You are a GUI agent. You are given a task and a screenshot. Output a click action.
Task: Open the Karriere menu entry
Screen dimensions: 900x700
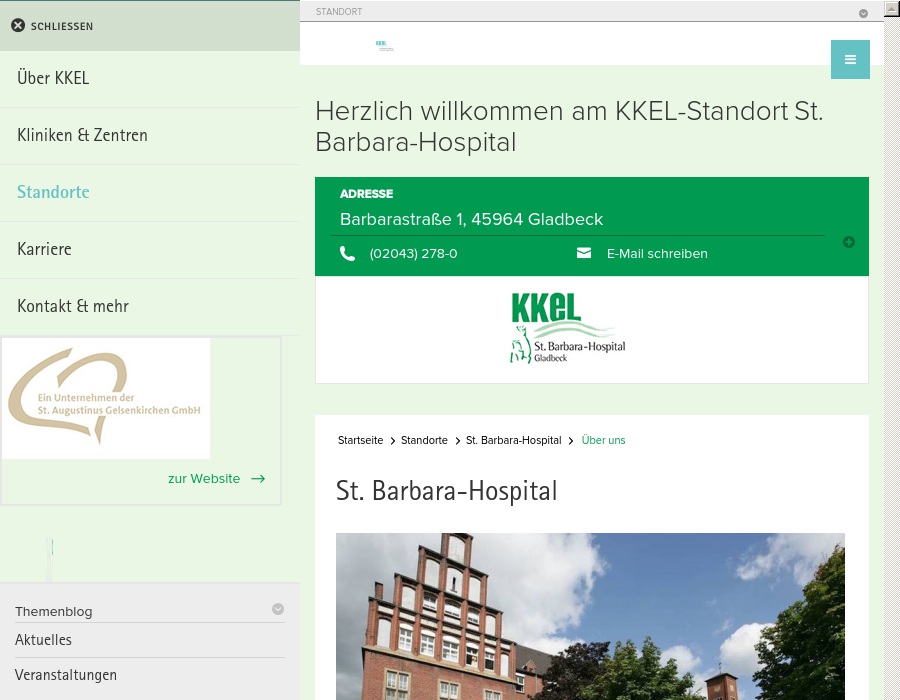[44, 249]
